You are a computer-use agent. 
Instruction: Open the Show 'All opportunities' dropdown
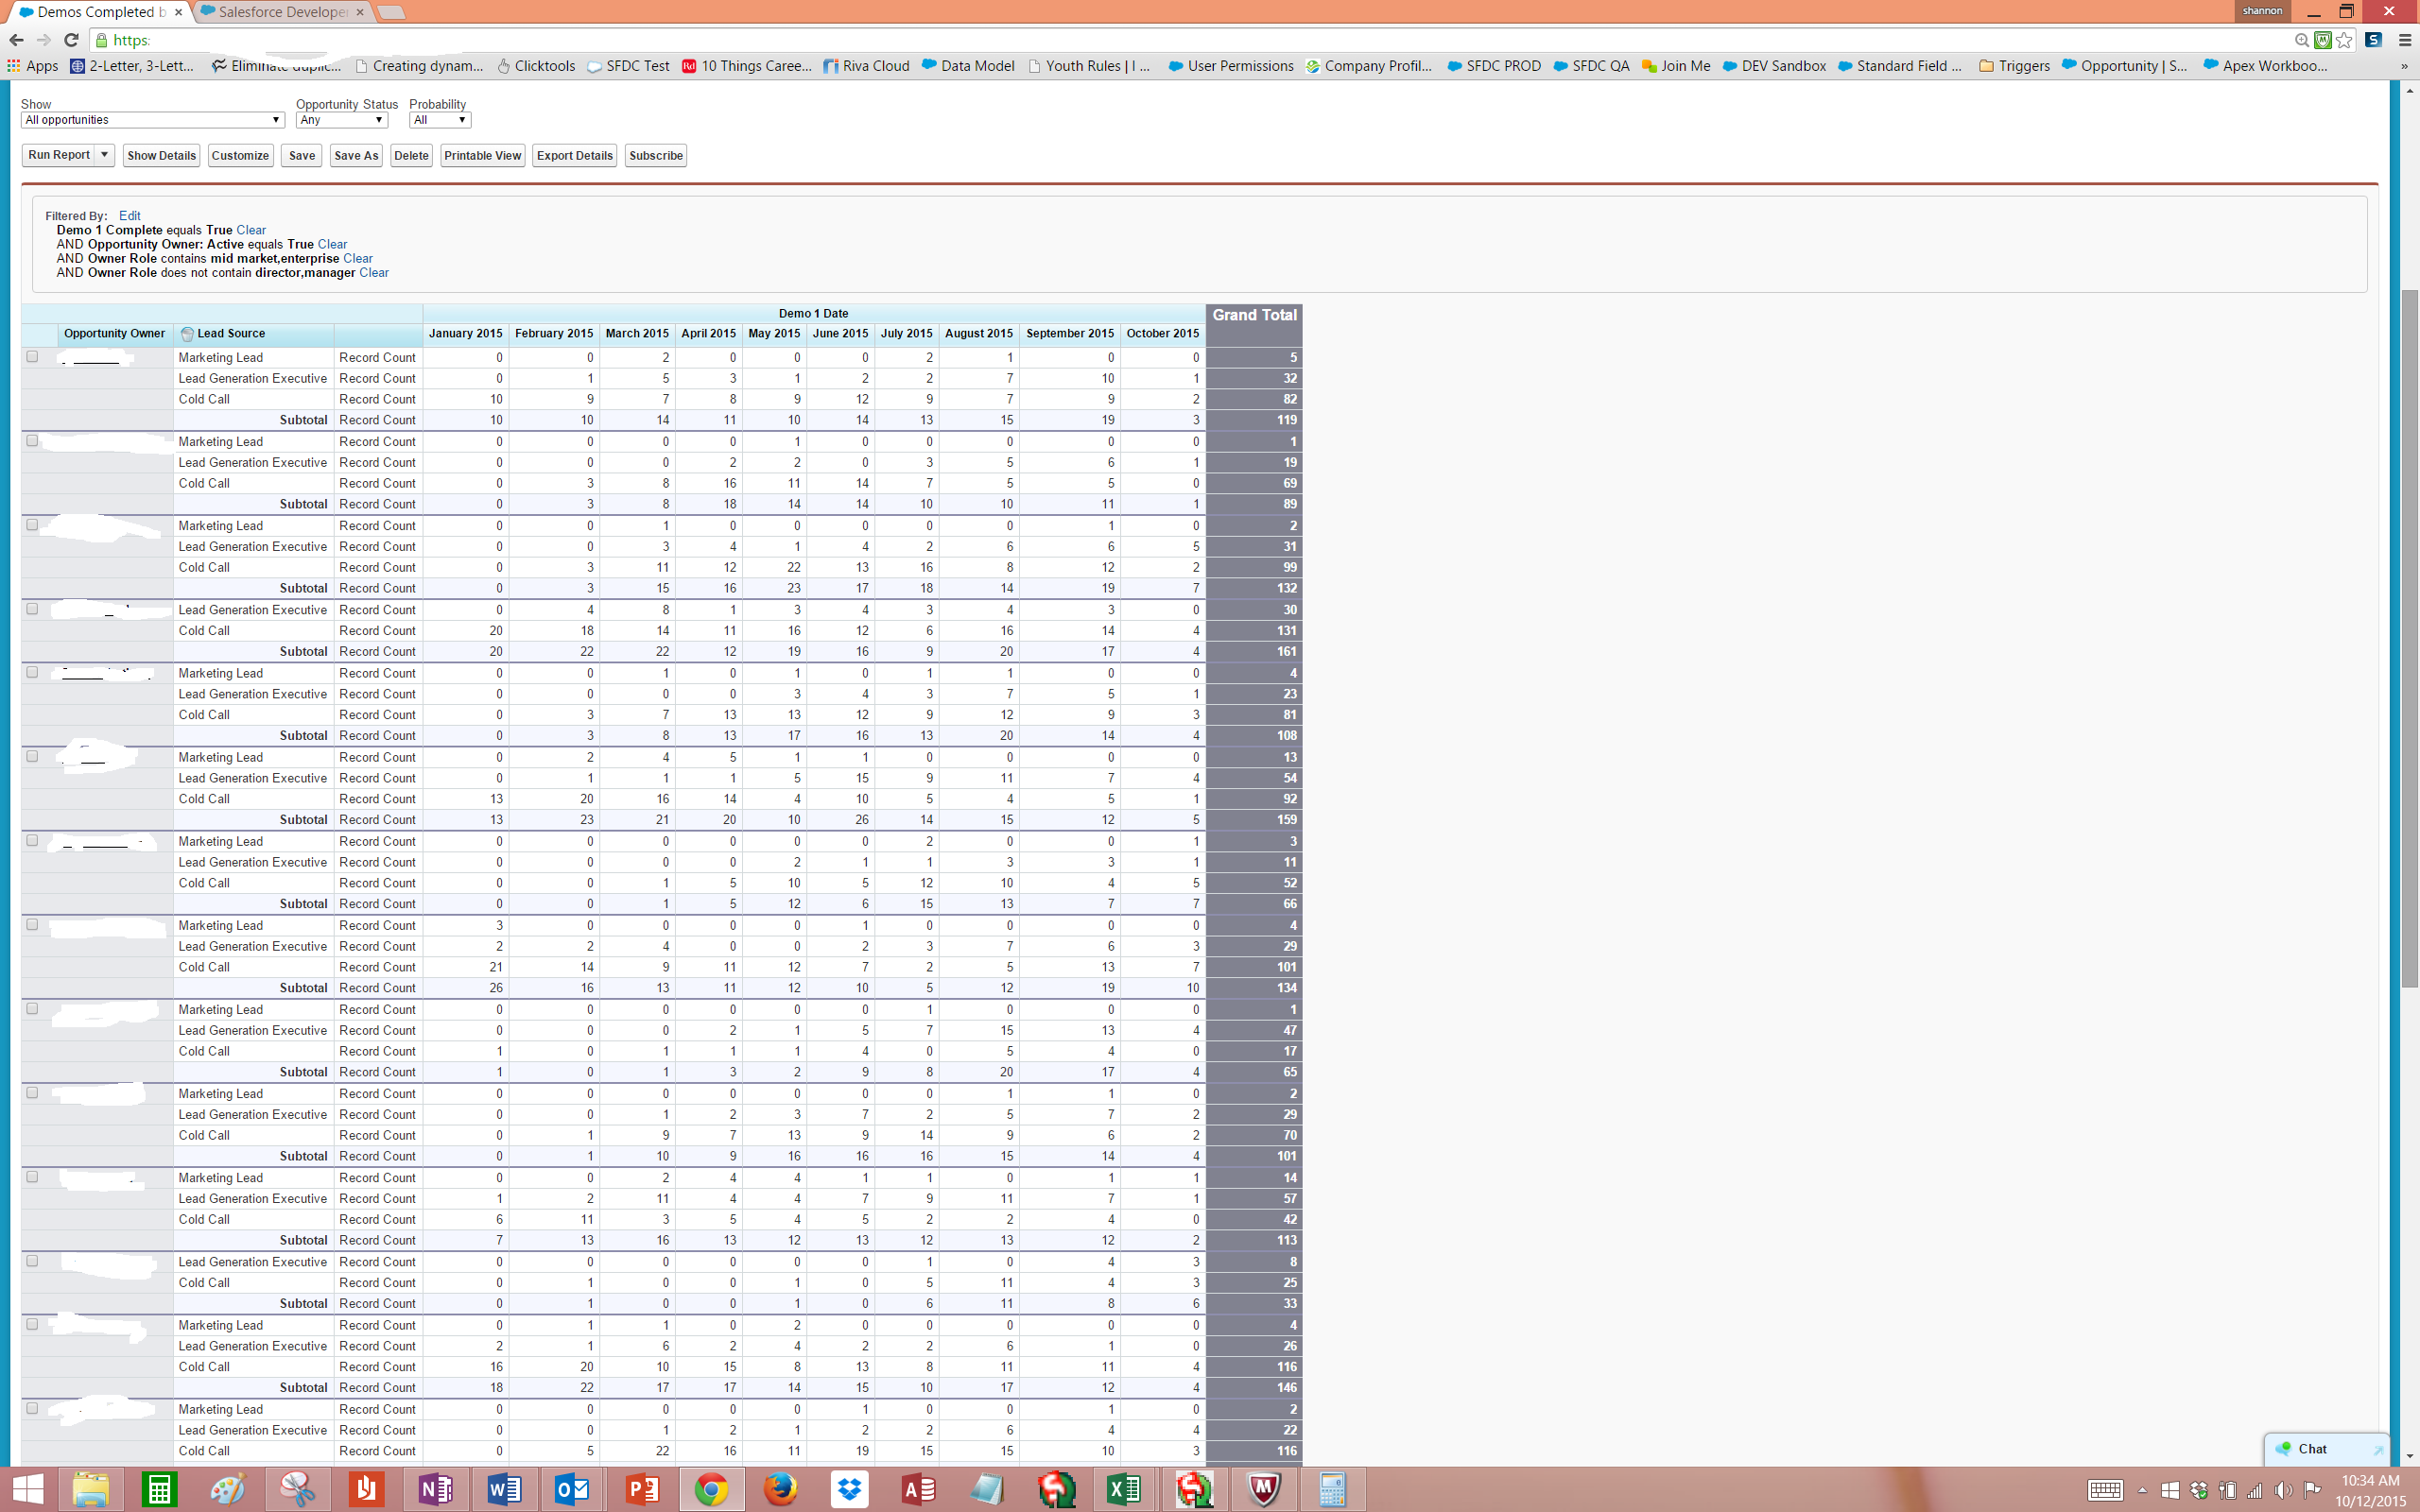(x=152, y=120)
